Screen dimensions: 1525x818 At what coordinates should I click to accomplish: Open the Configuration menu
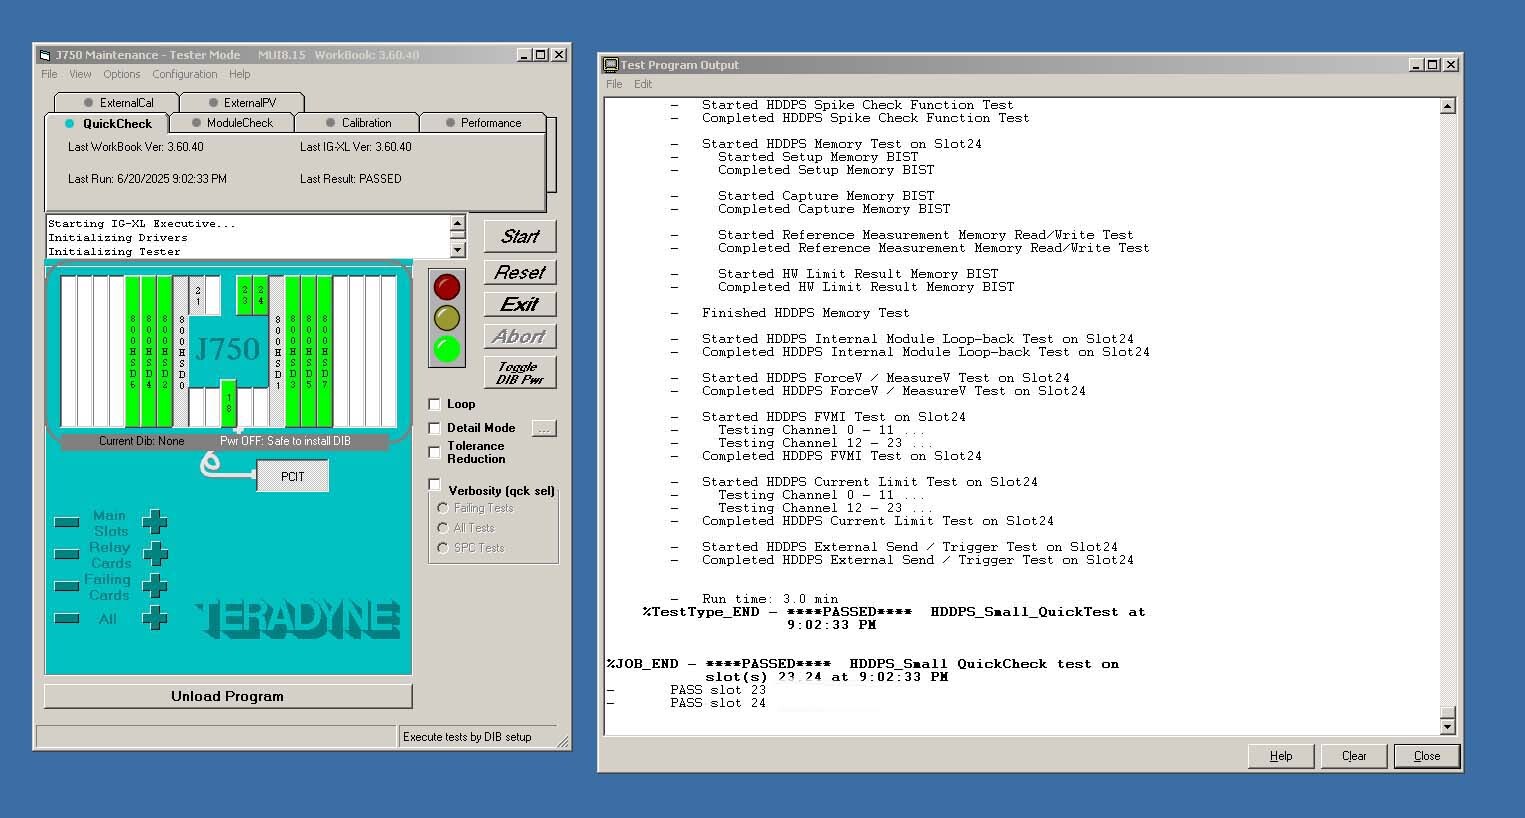point(184,74)
